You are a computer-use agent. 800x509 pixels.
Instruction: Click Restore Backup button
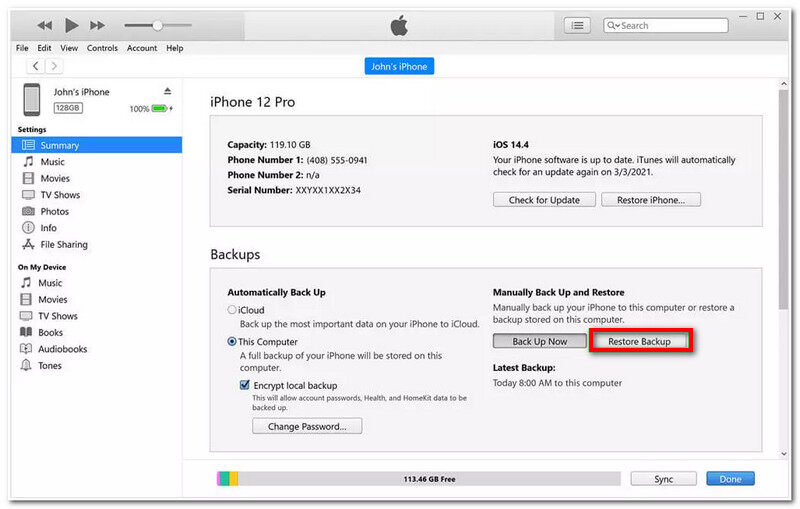tap(639, 341)
